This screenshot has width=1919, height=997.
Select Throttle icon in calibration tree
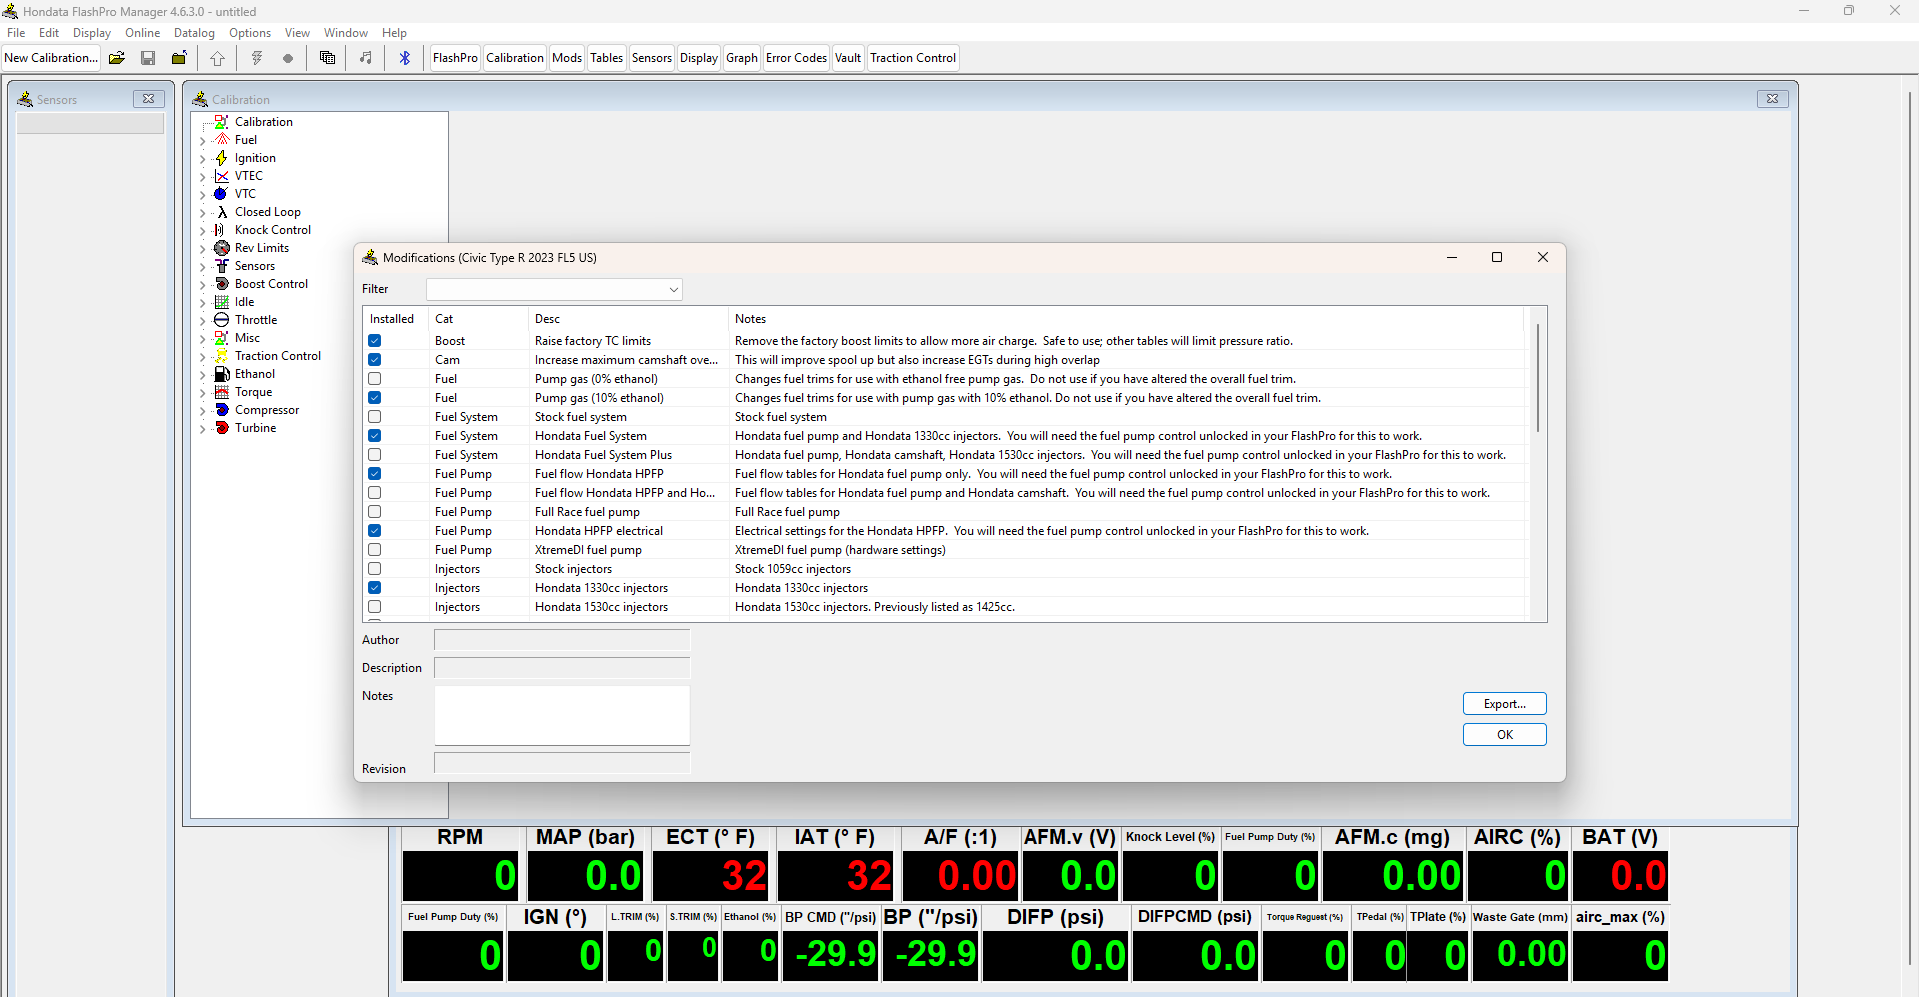click(x=222, y=320)
